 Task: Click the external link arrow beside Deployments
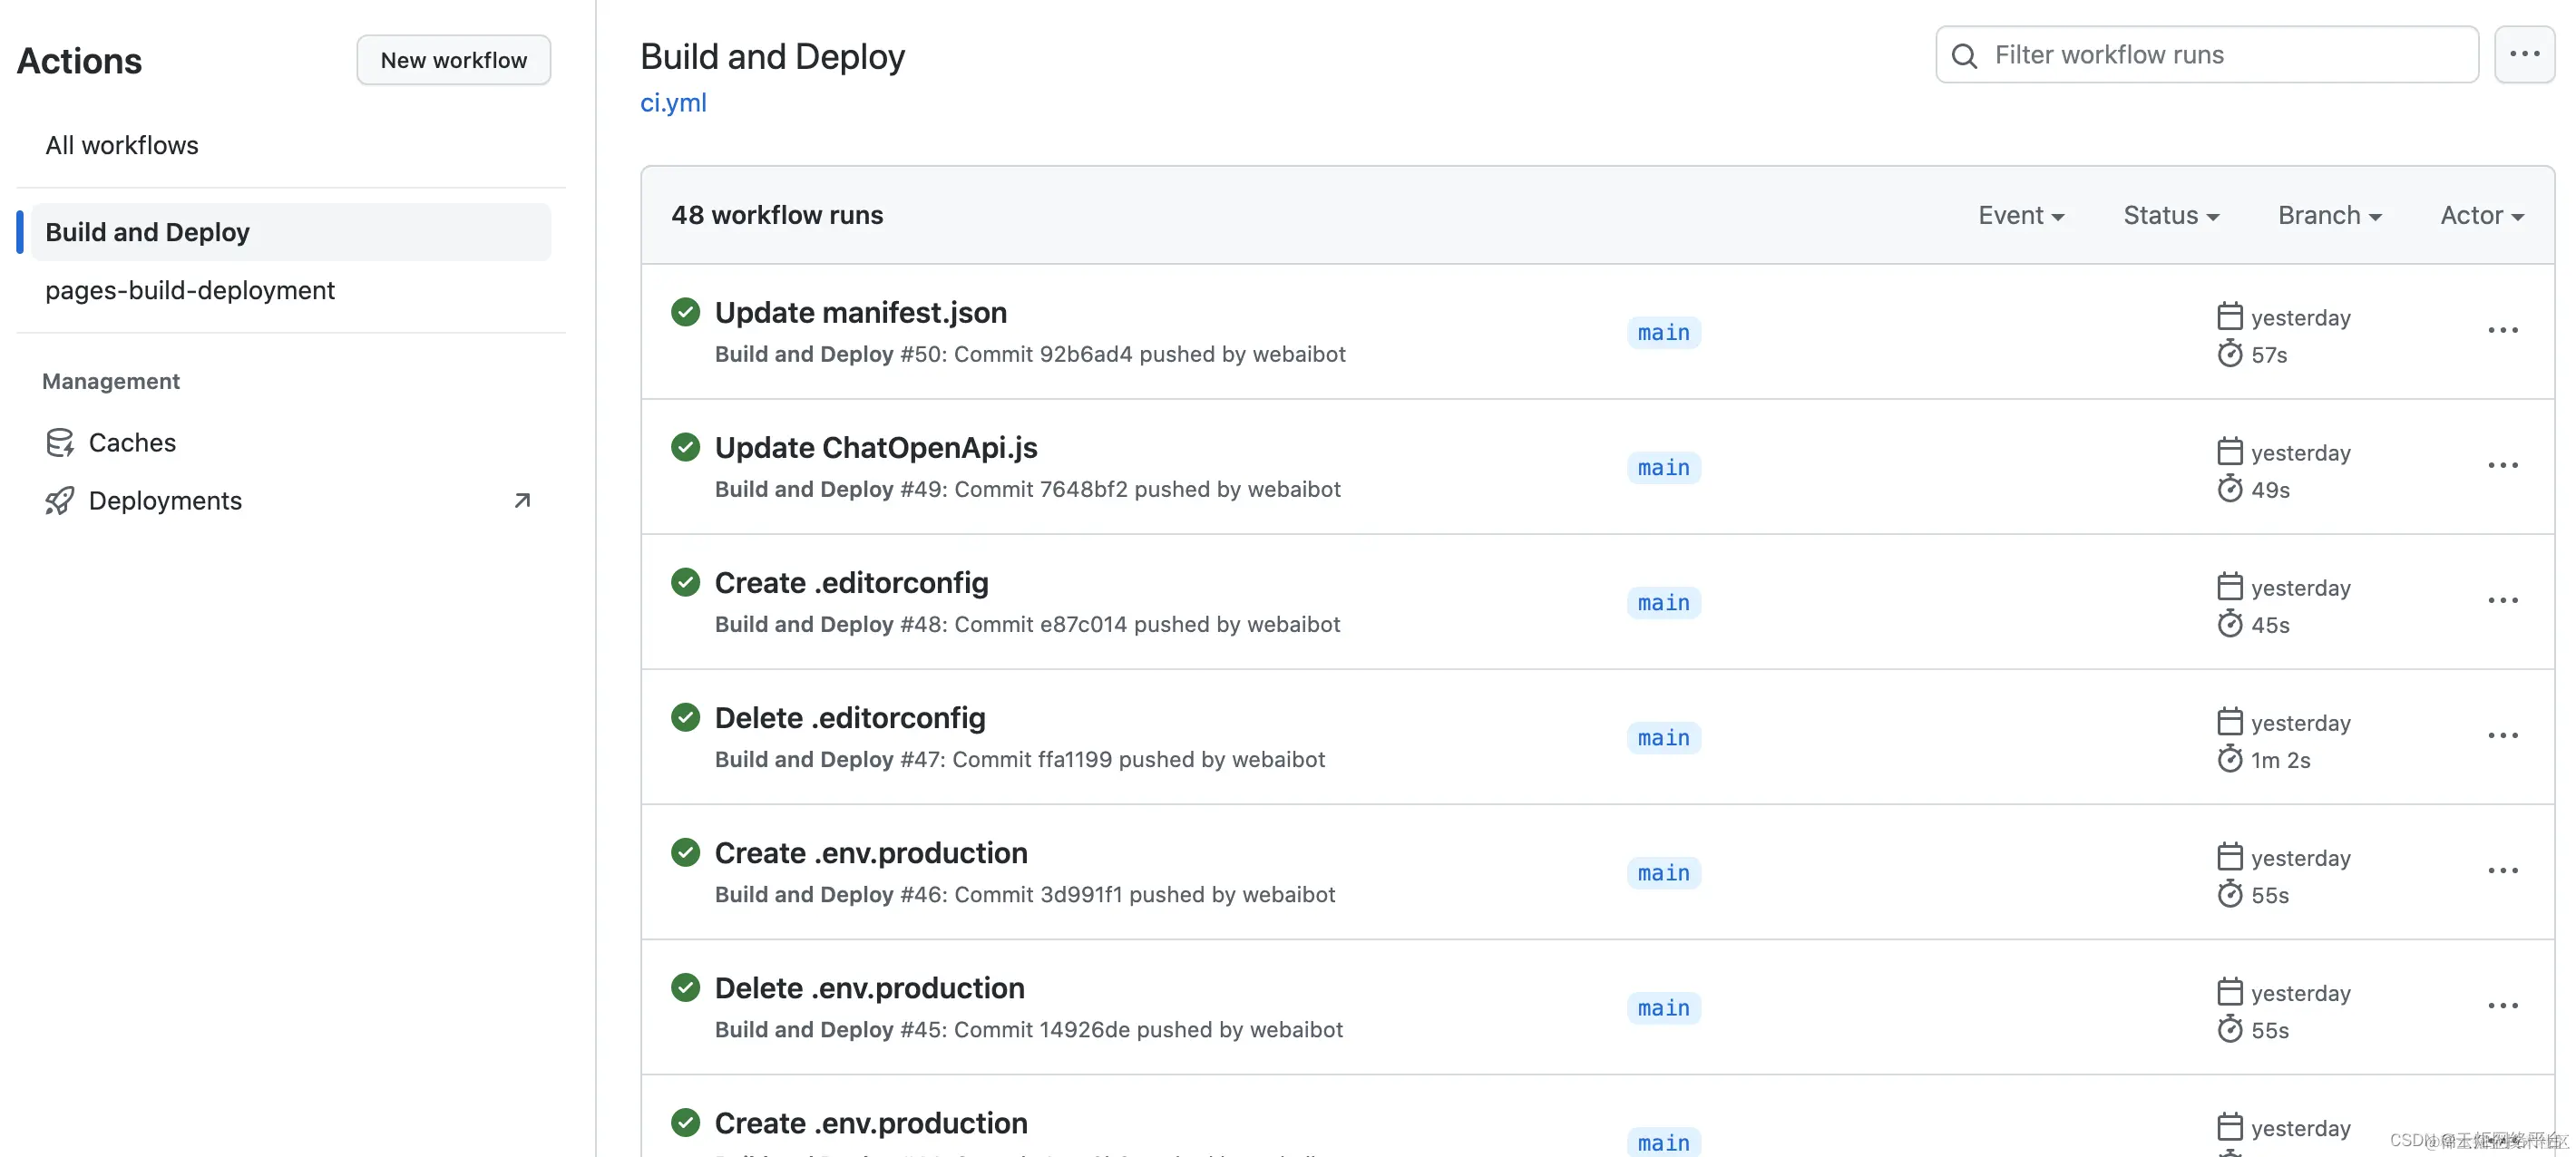pyautogui.click(x=522, y=500)
